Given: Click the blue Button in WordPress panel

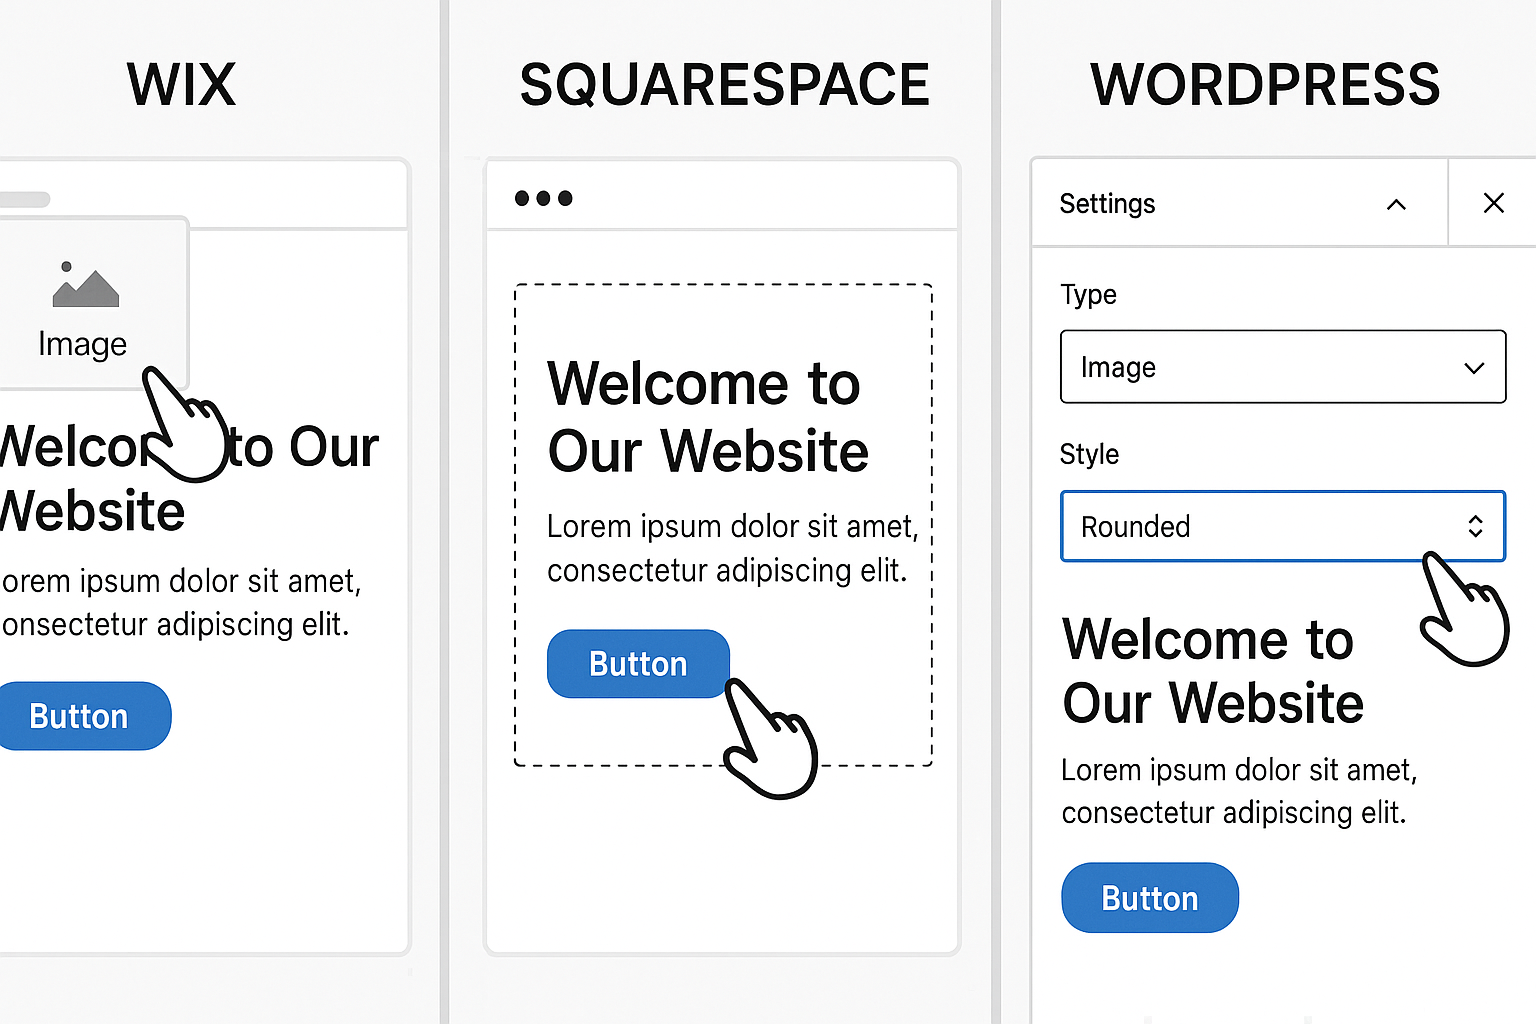Looking at the screenshot, I should point(1150,898).
